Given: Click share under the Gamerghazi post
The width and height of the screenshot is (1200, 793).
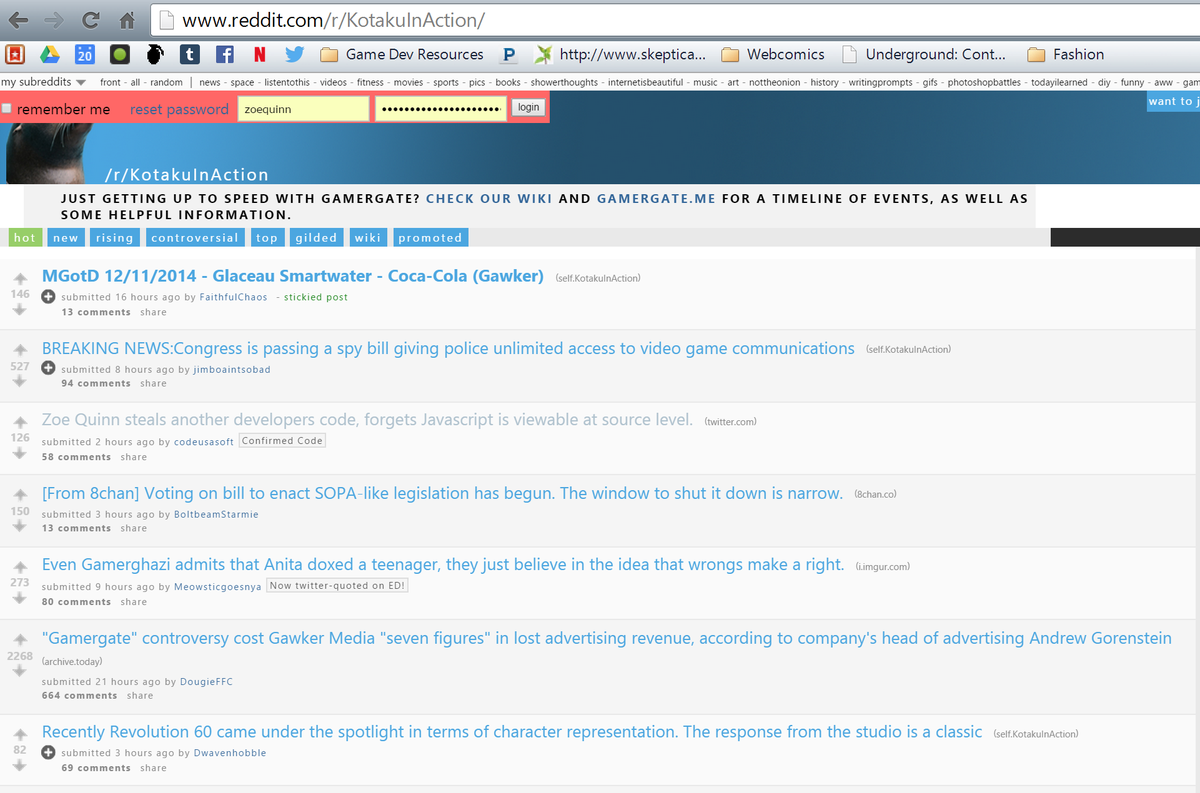Looking at the screenshot, I should (133, 602).
